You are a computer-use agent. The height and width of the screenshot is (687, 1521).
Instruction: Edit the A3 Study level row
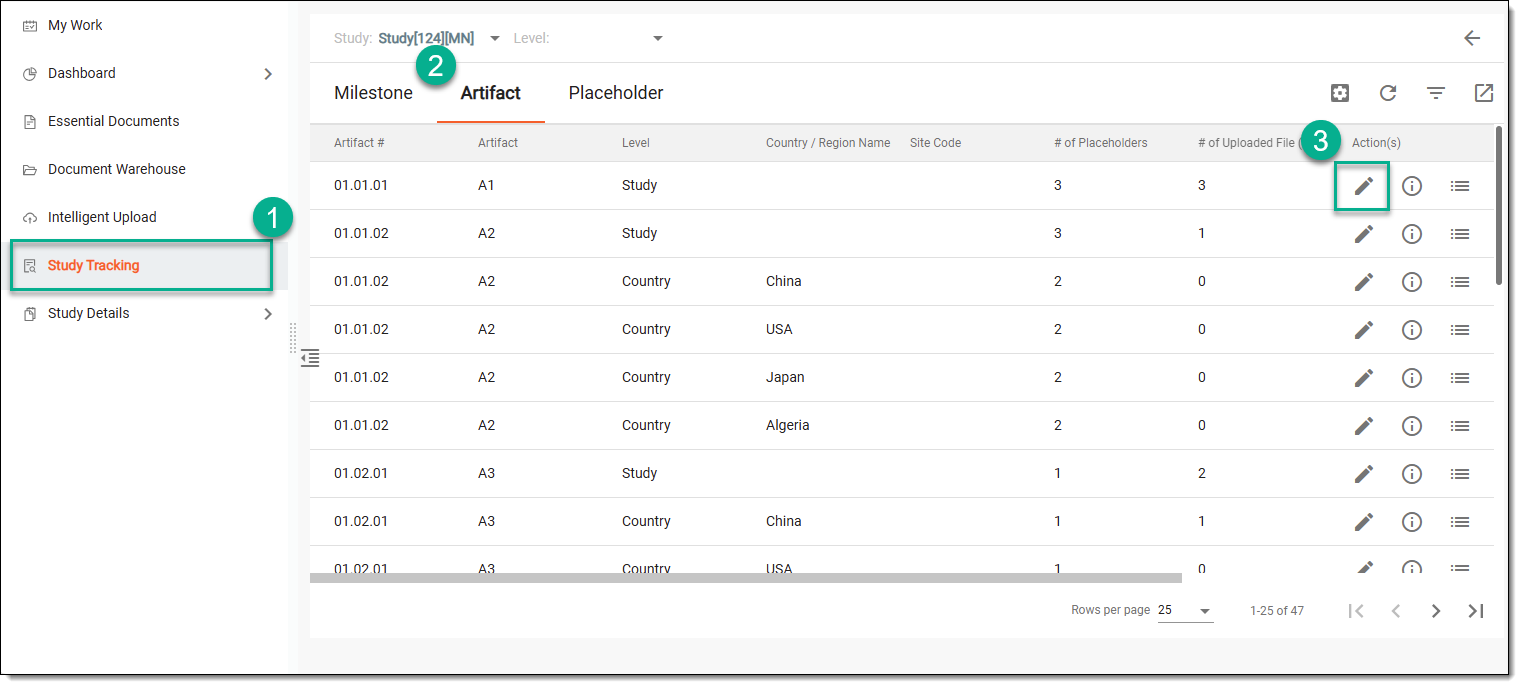pos(1363,474)
